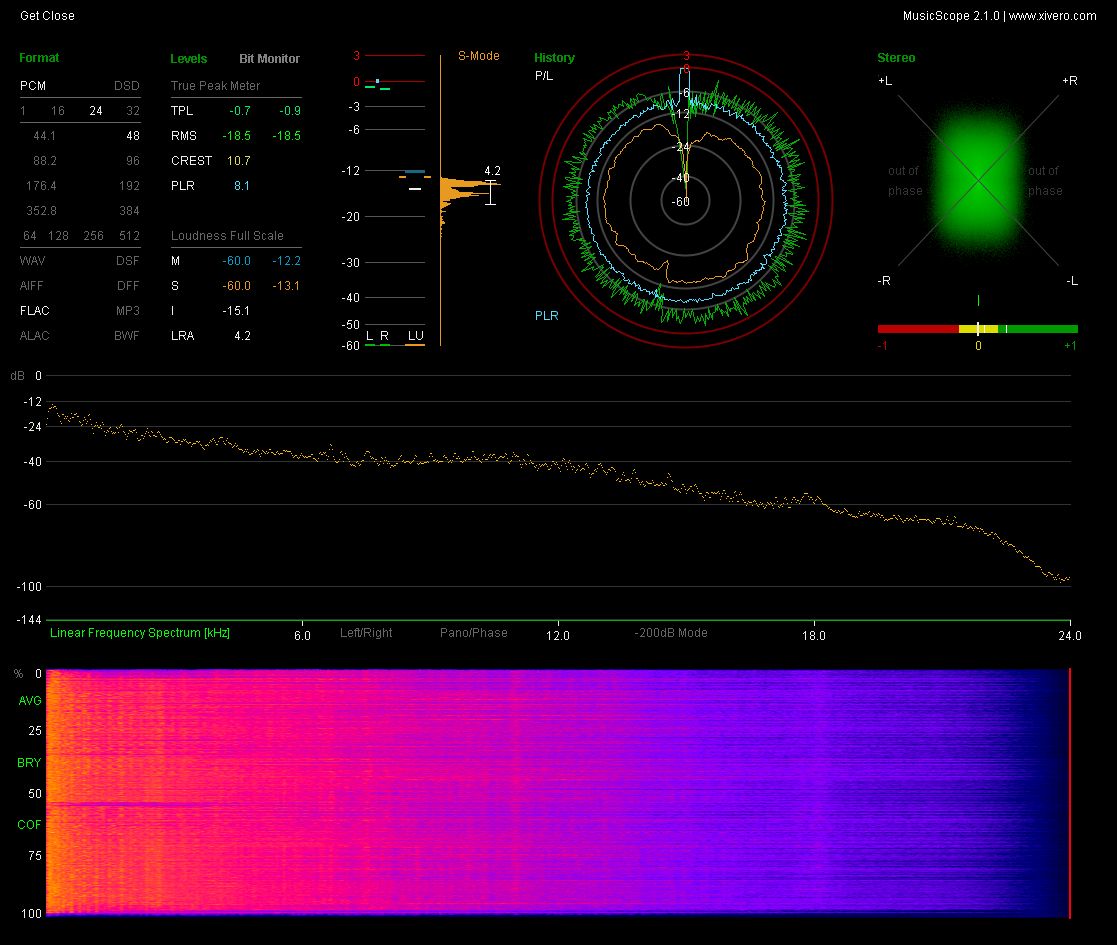
Task: Click the red playhead line on the spectrogram
Action: point(1070,792)
